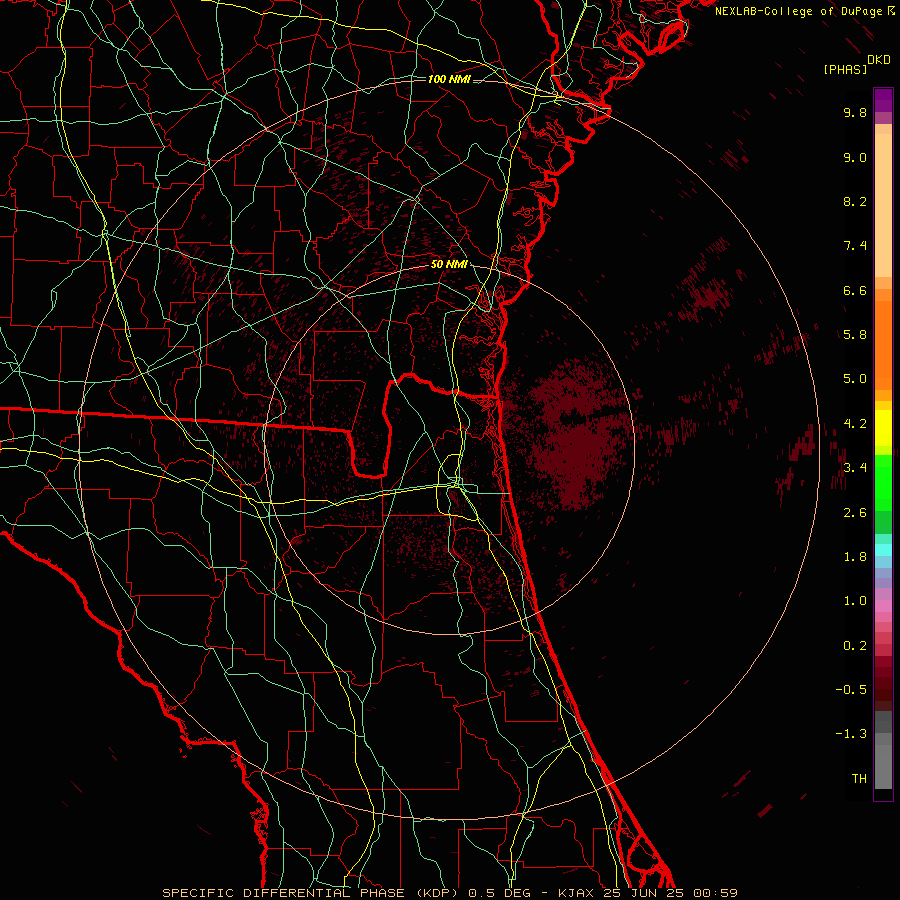
Task: Click the cyan band of the color scale
Action: pos(883,549)
